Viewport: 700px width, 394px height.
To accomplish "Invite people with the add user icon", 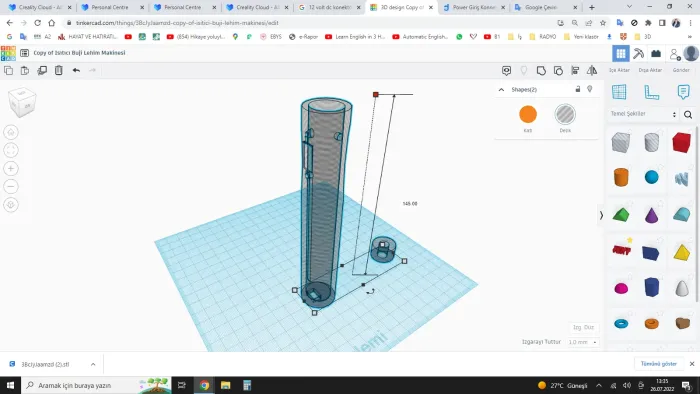I will tap(675, 54).
